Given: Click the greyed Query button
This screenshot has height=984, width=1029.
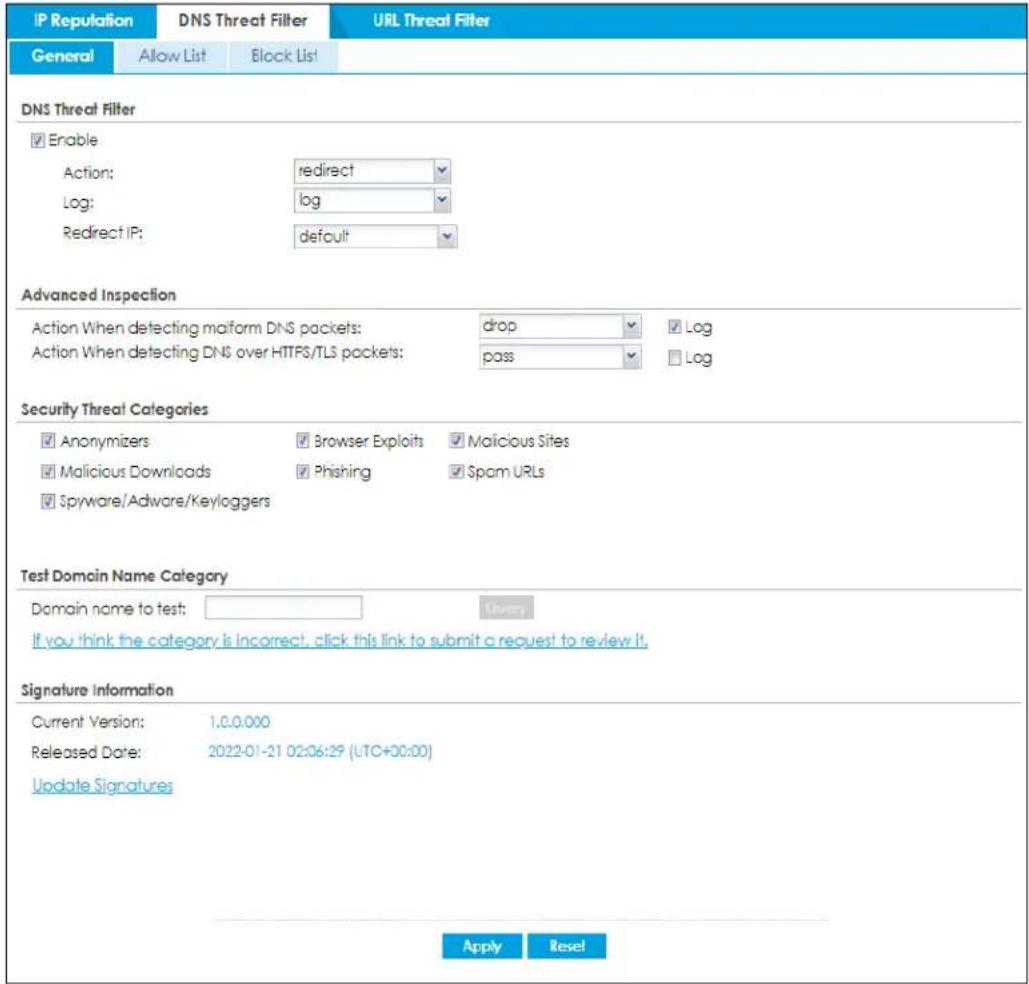Looking at the screenshot, I should 506,608.
